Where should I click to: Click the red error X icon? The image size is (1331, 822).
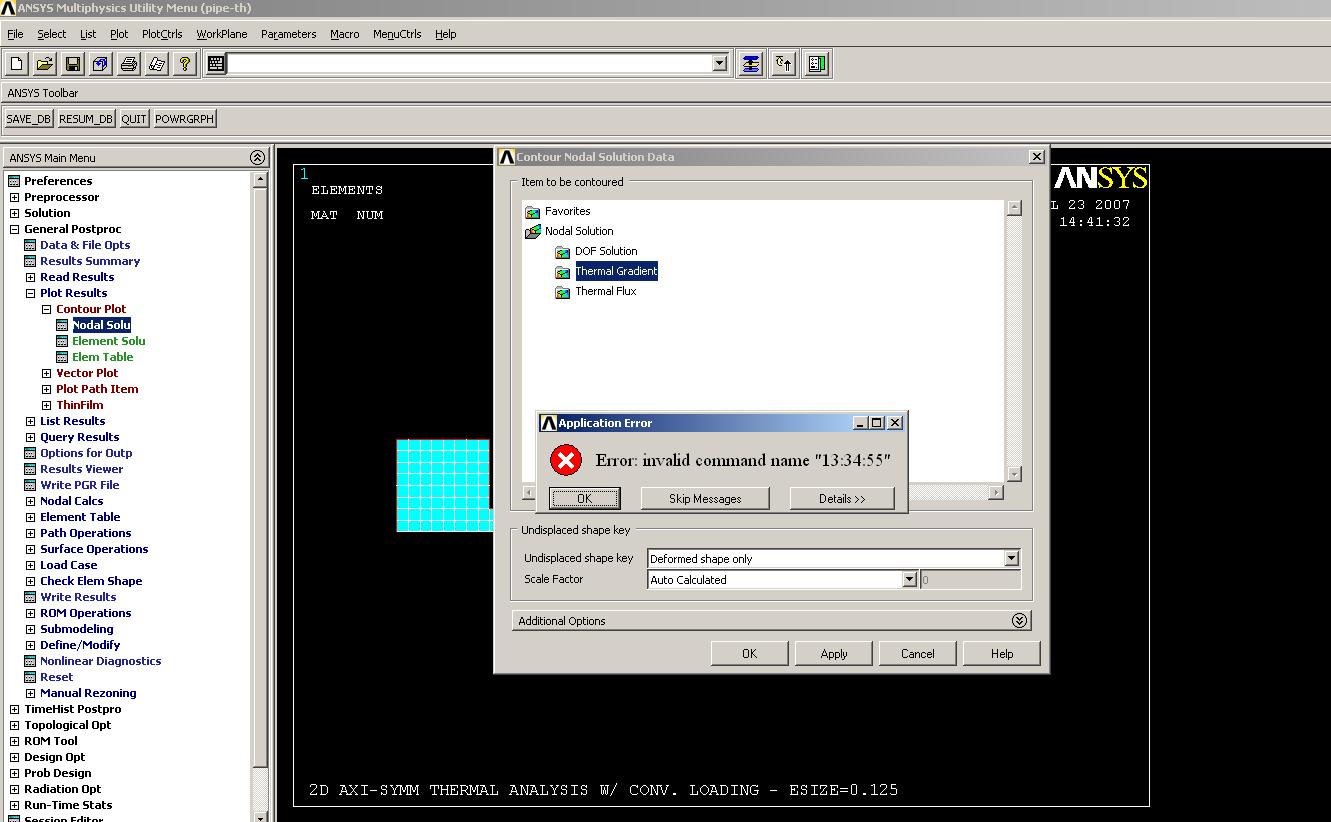pos(566,460)
